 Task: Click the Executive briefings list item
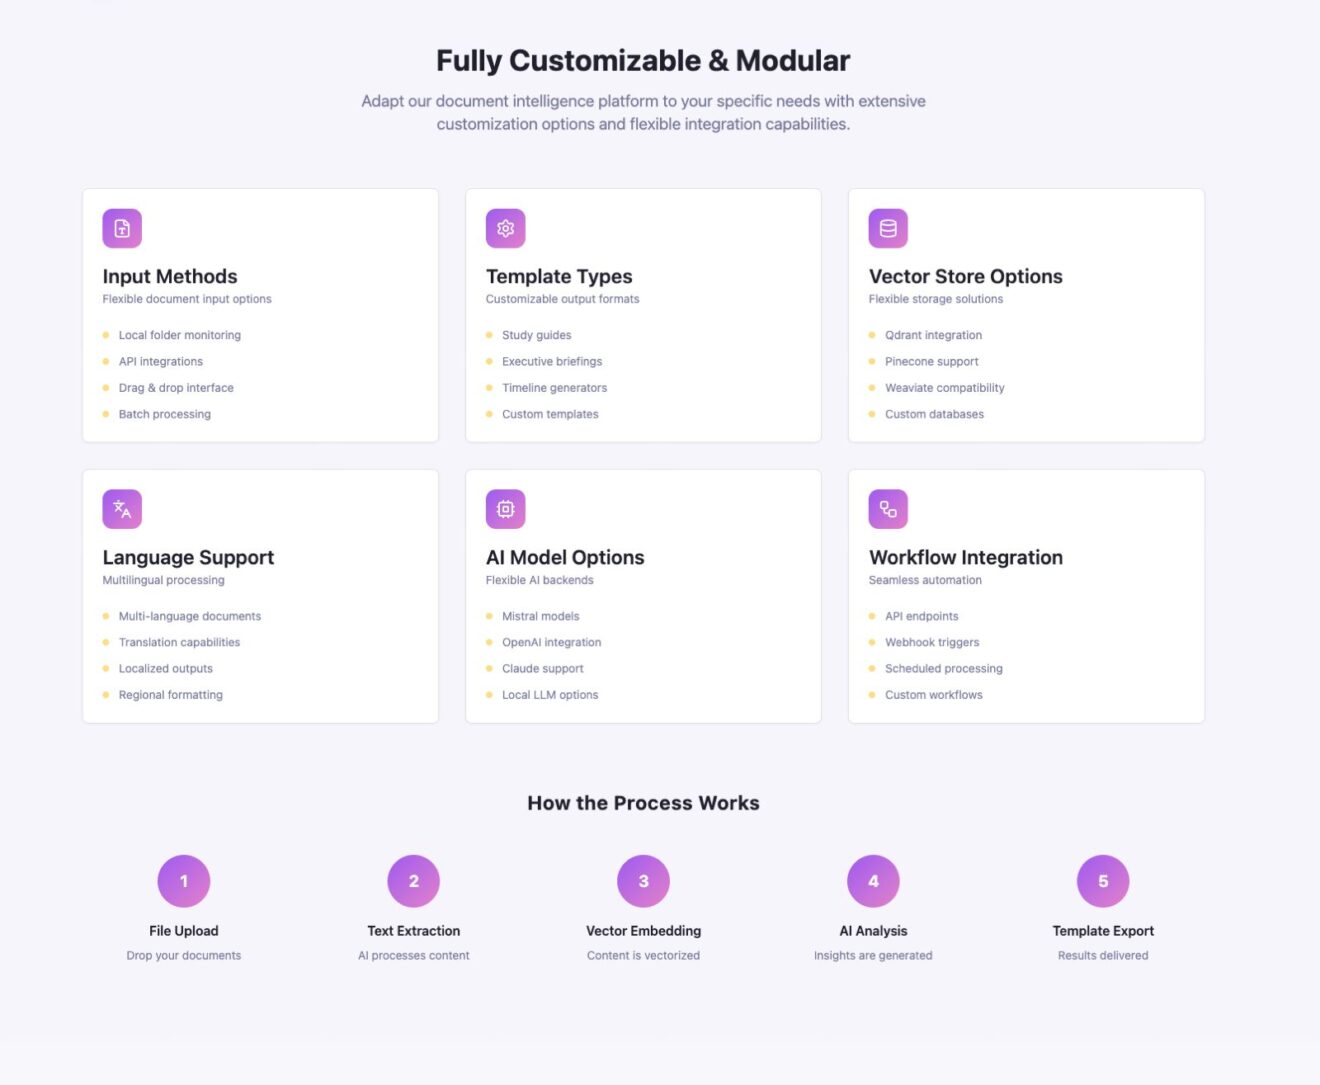coord(552,361)
